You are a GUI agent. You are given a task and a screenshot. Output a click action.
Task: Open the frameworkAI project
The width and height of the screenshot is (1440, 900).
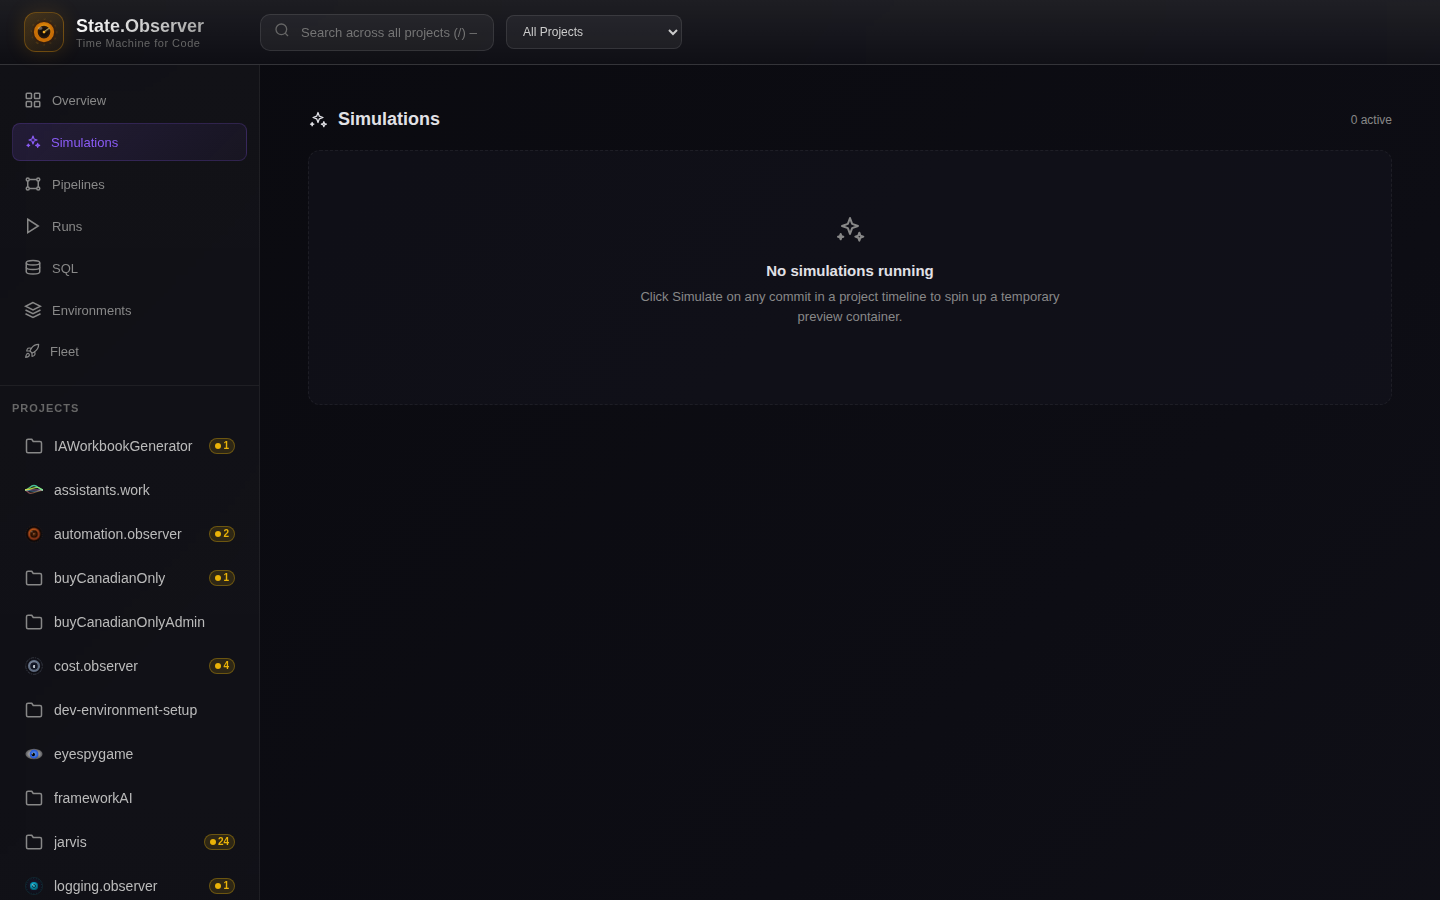(129, 798)
